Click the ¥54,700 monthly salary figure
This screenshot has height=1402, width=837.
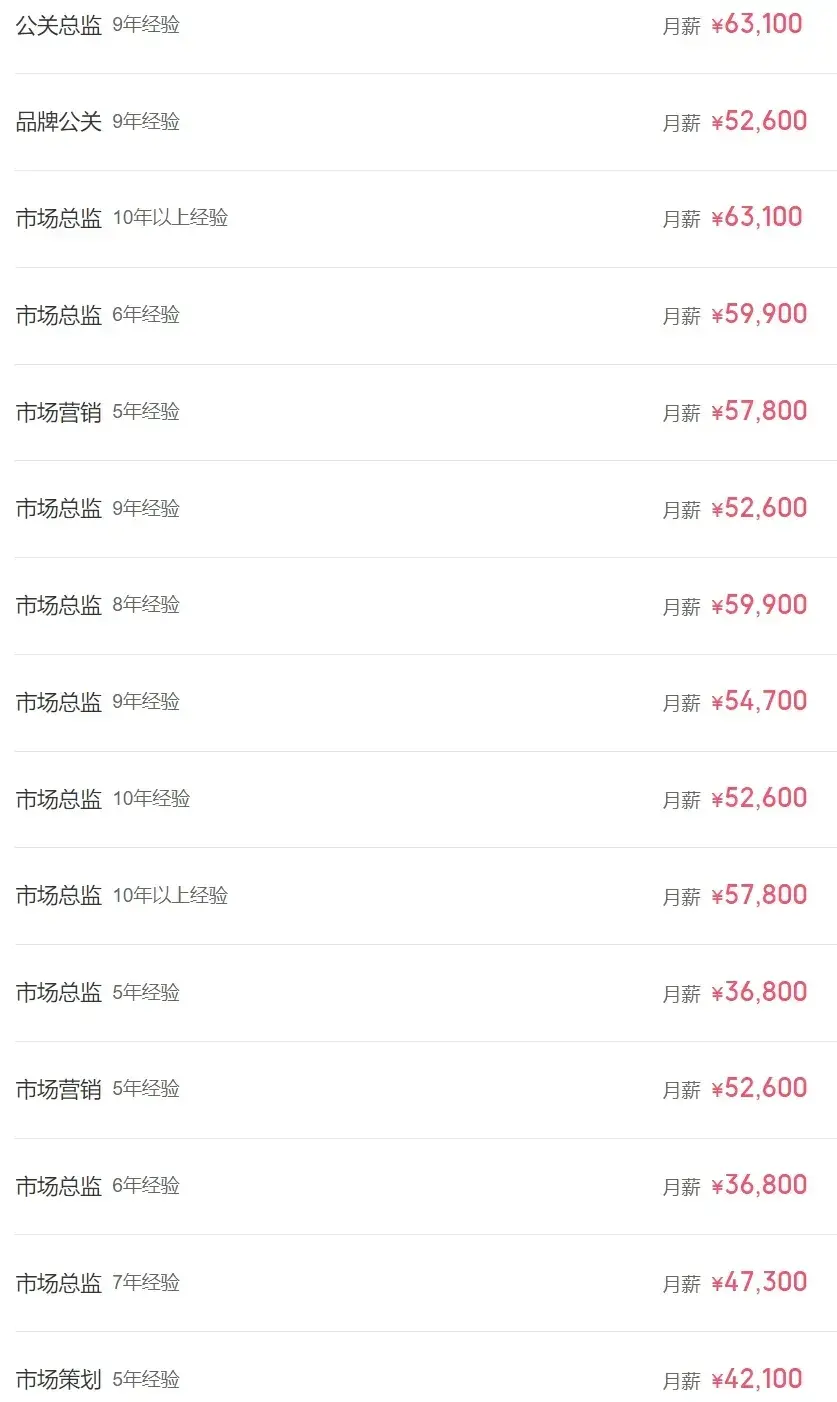pos(759,701)
